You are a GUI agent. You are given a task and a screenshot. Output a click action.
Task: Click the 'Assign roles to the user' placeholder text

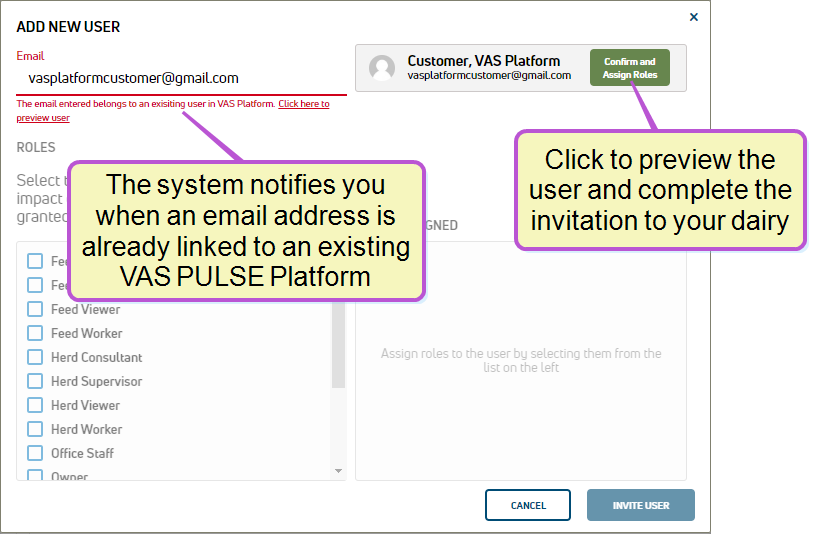point(521,360)
